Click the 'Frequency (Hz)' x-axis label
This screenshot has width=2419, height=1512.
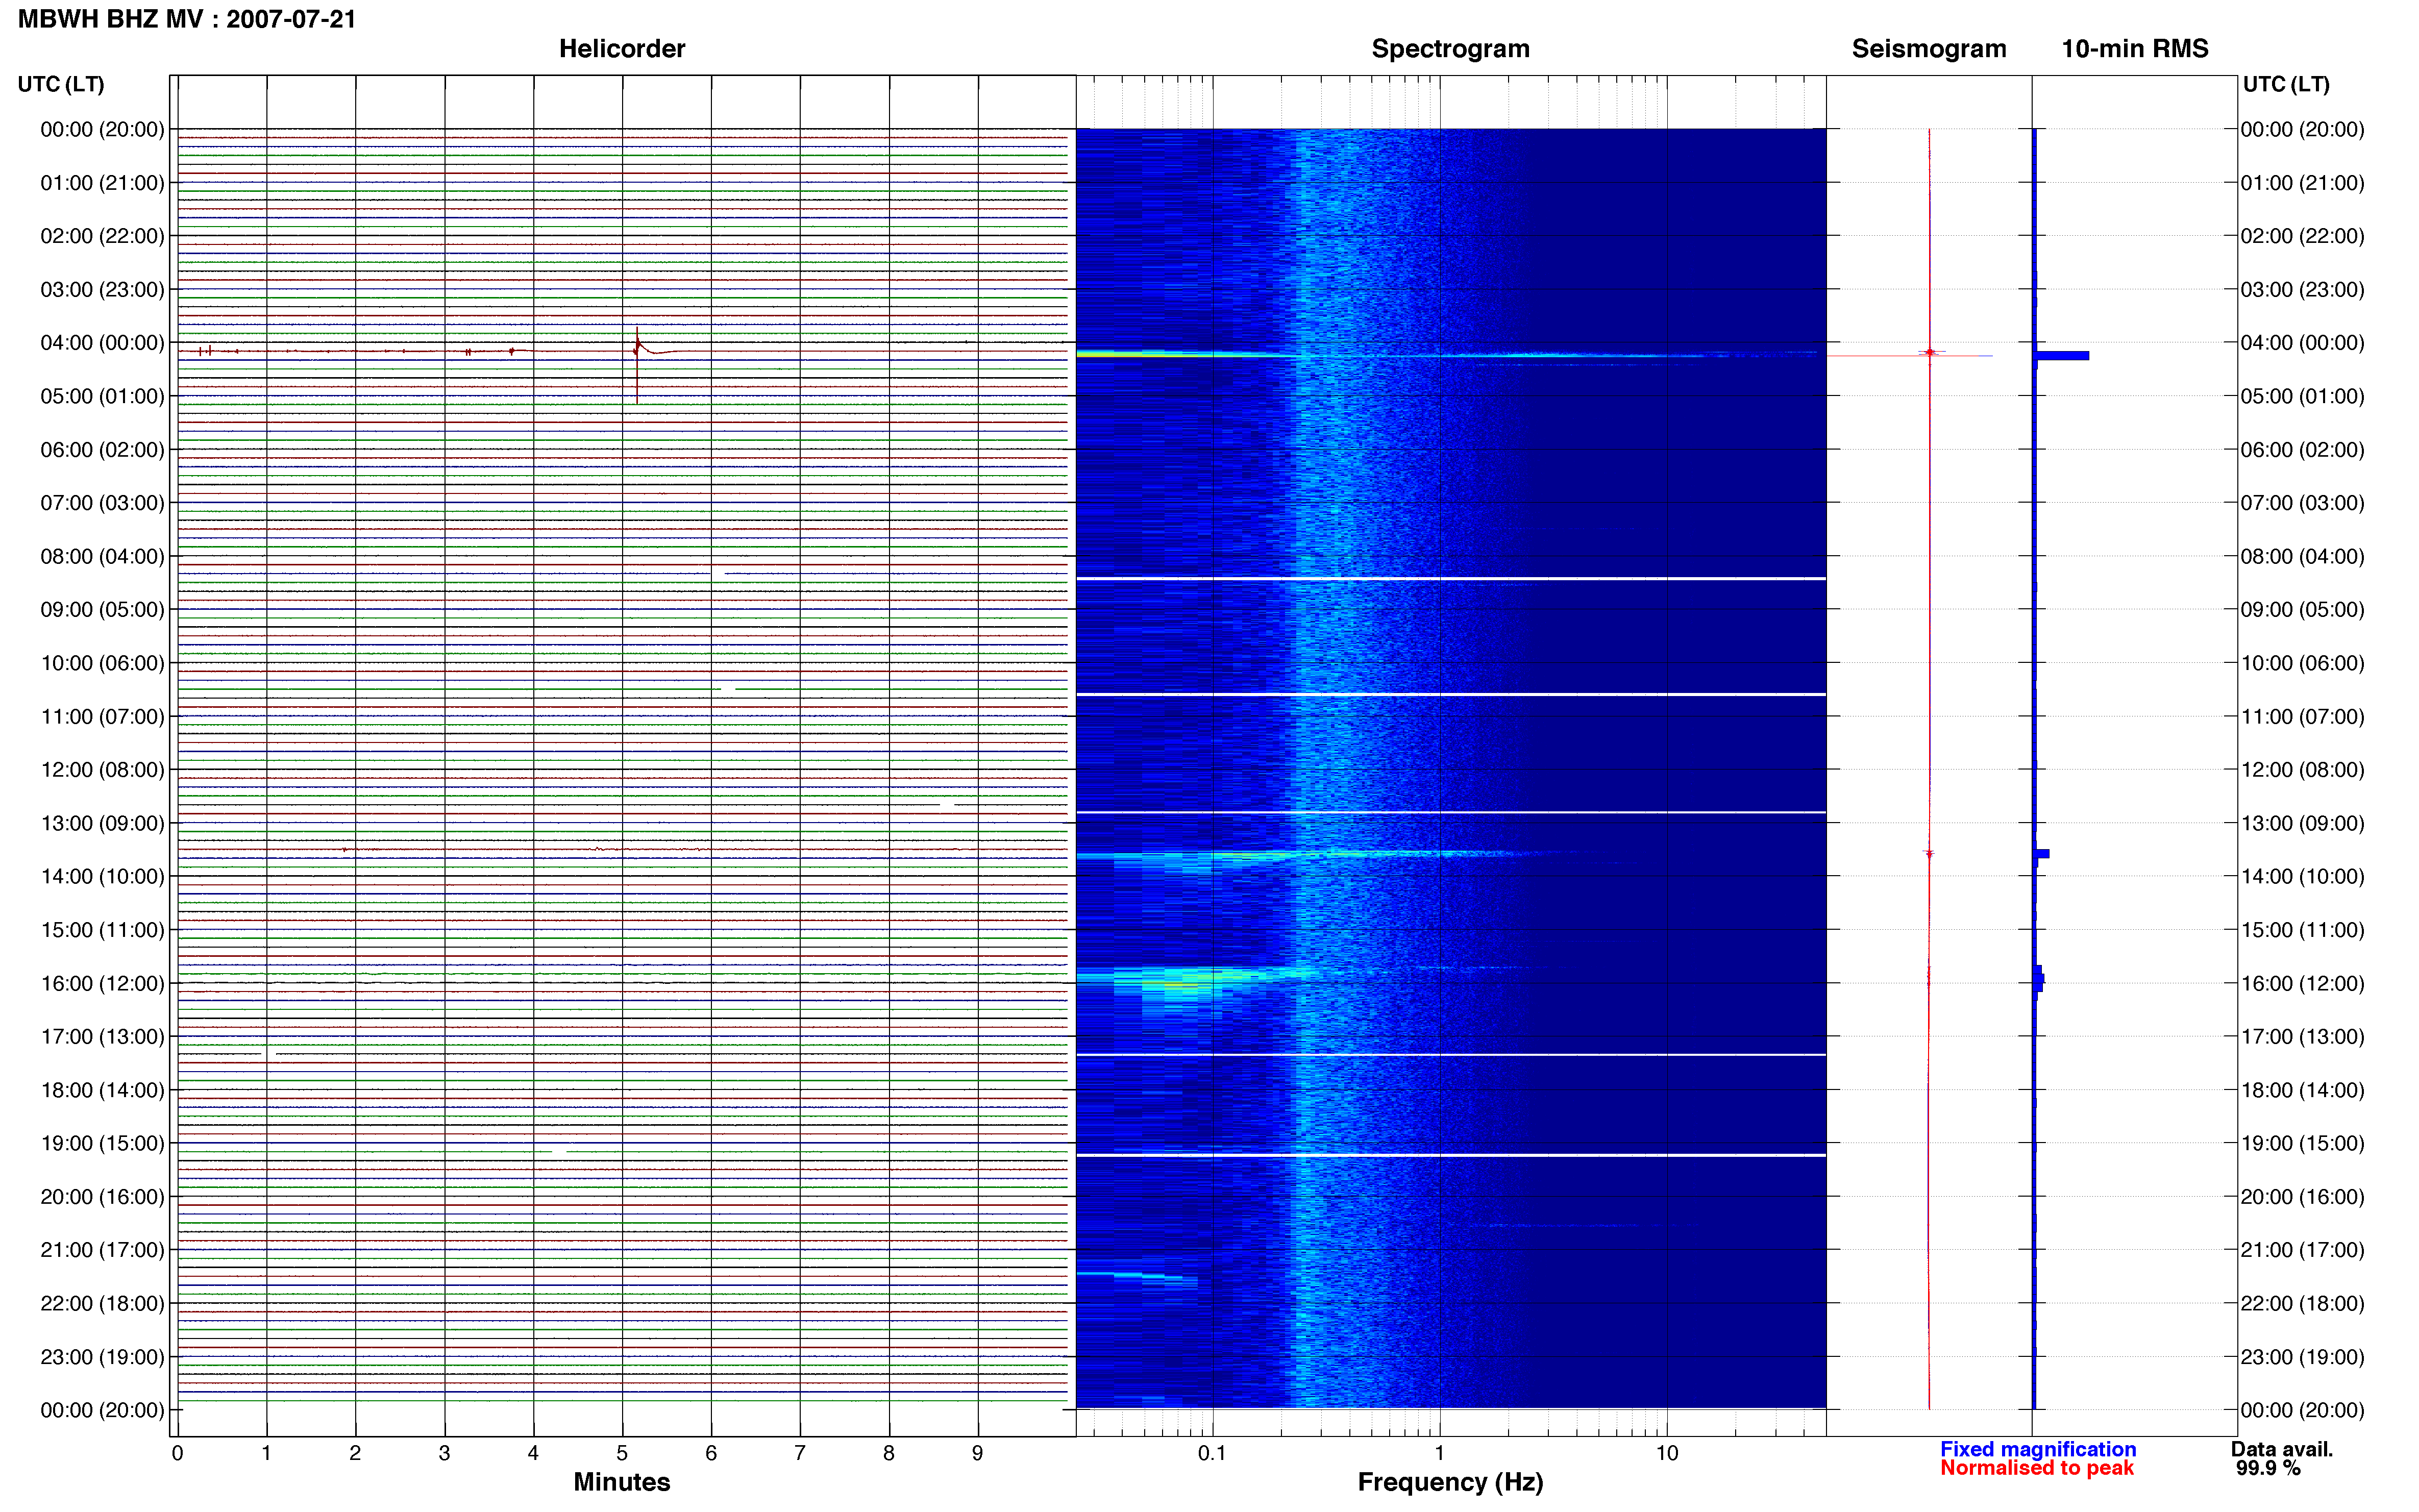tap(1450, 1482)
